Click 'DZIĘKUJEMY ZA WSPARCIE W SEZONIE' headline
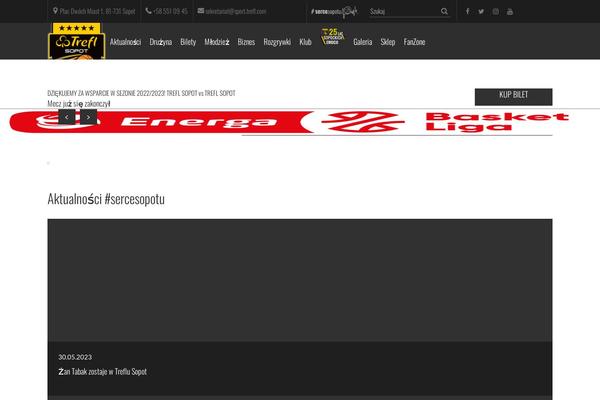Viewport: 600px width, 400px height. (141, 93)
